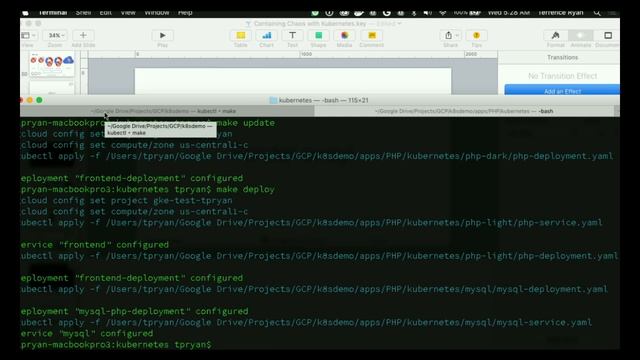Switch to the Animate inspector in Keynote
Screen dimensions: 640x360
tap(580, 36)
